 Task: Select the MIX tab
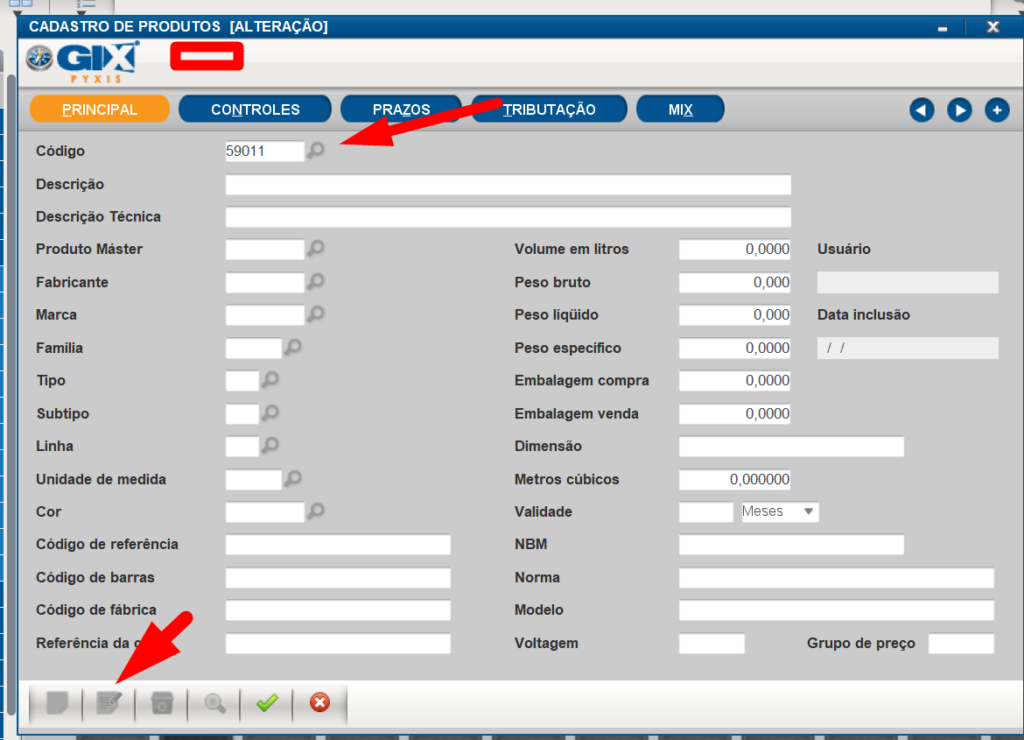pos(680,109)
